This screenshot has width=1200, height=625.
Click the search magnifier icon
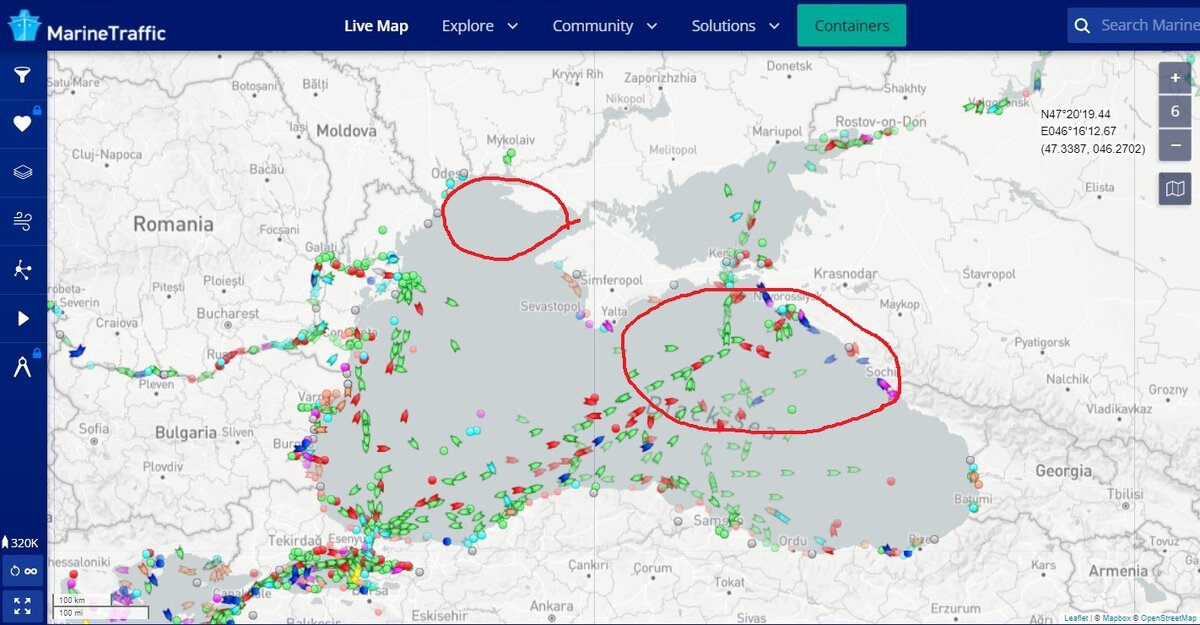tap(1082, 25)
